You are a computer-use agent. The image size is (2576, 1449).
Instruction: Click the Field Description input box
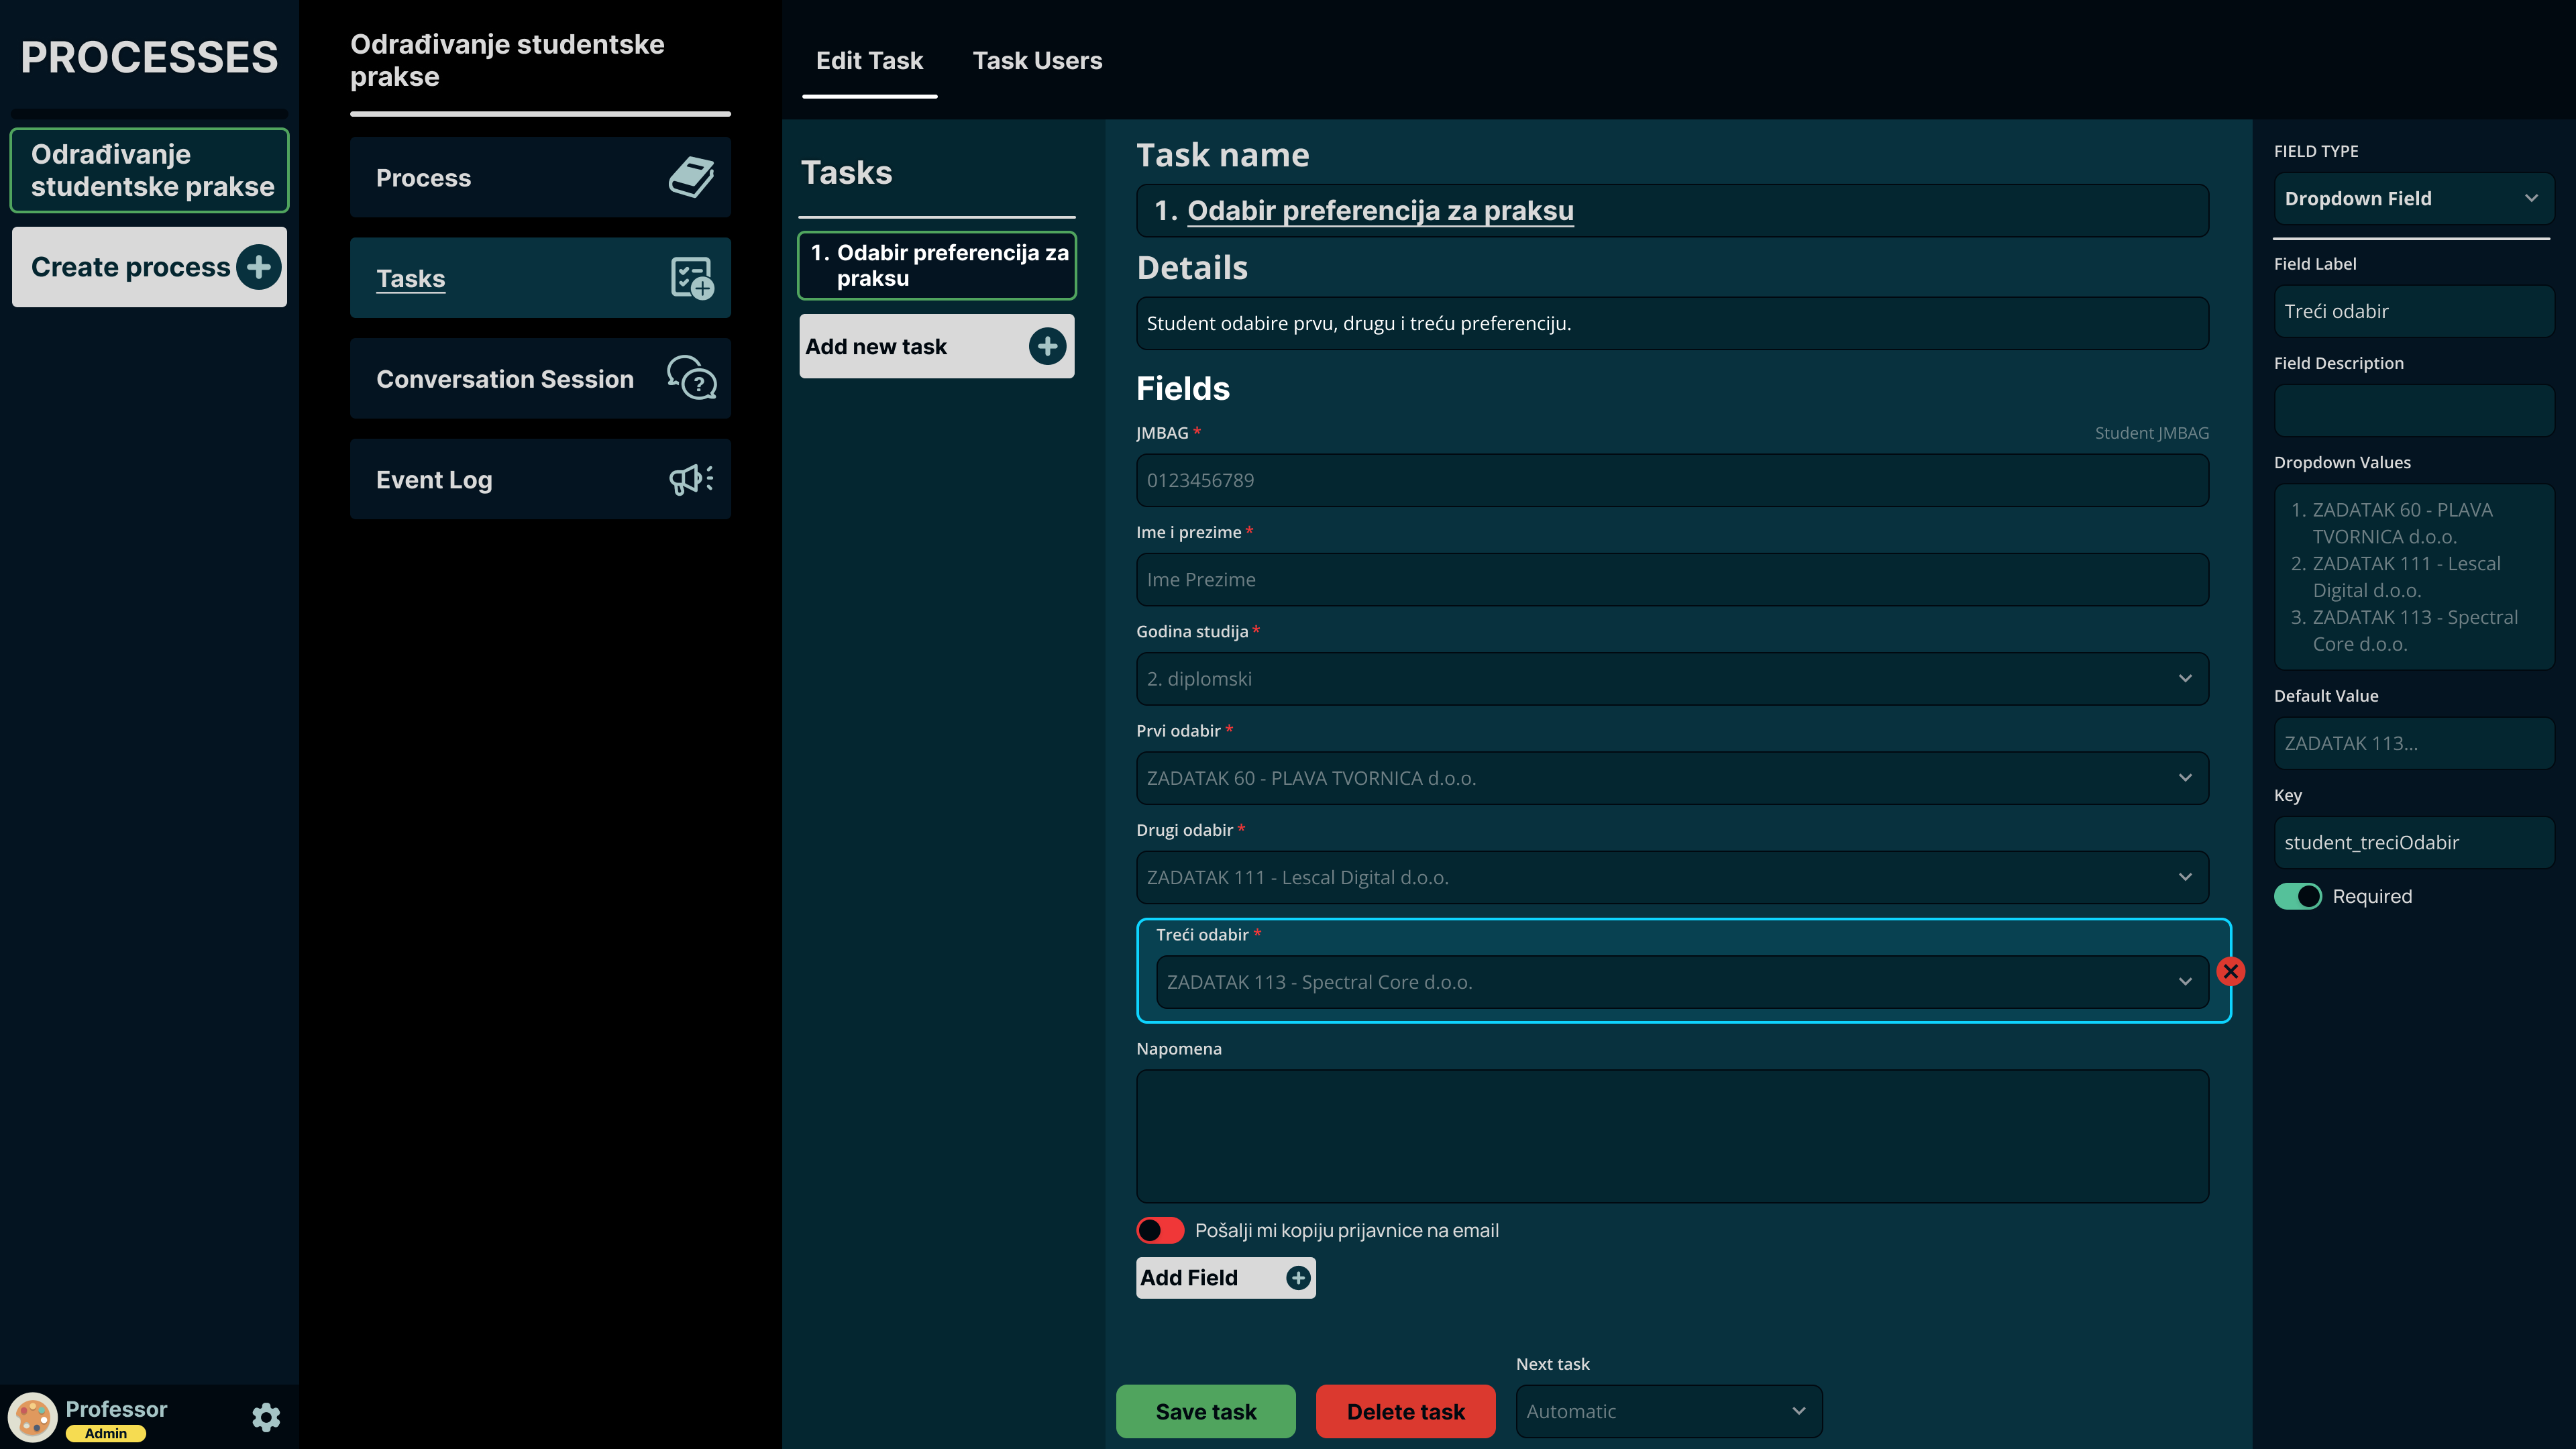[x=2412, y=411]
